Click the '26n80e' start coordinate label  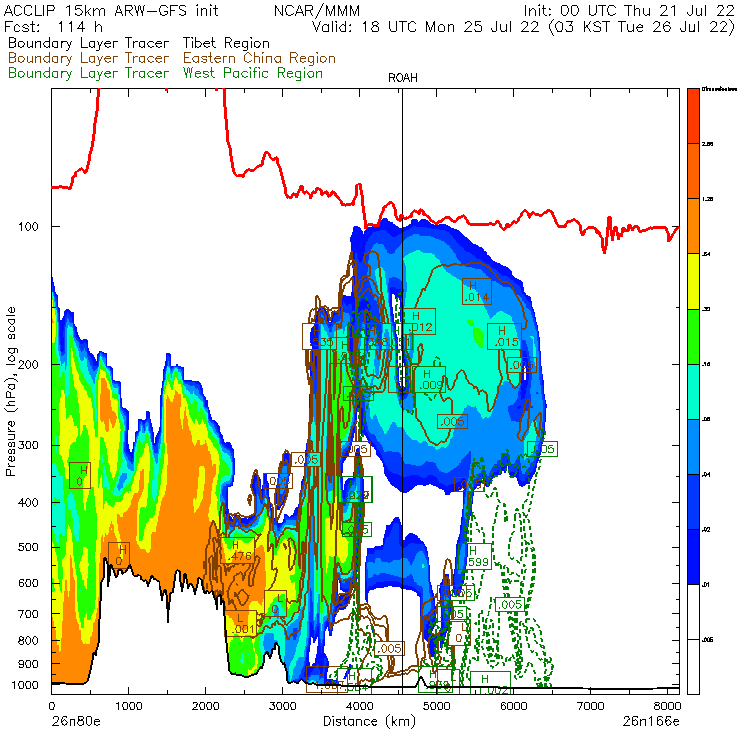(x=76, y=721)
